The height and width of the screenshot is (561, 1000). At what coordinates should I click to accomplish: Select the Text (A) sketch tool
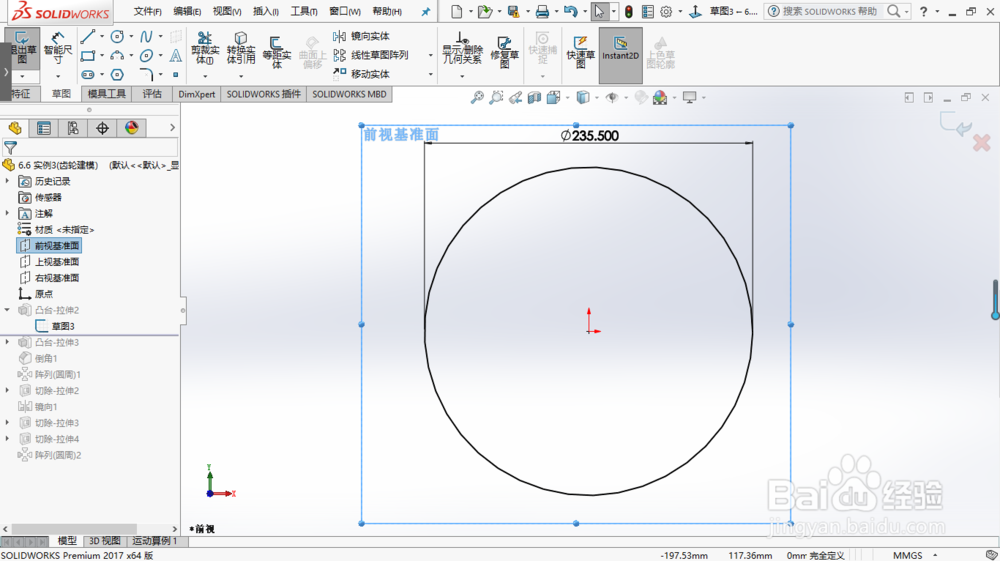click(x=176, y=56)
